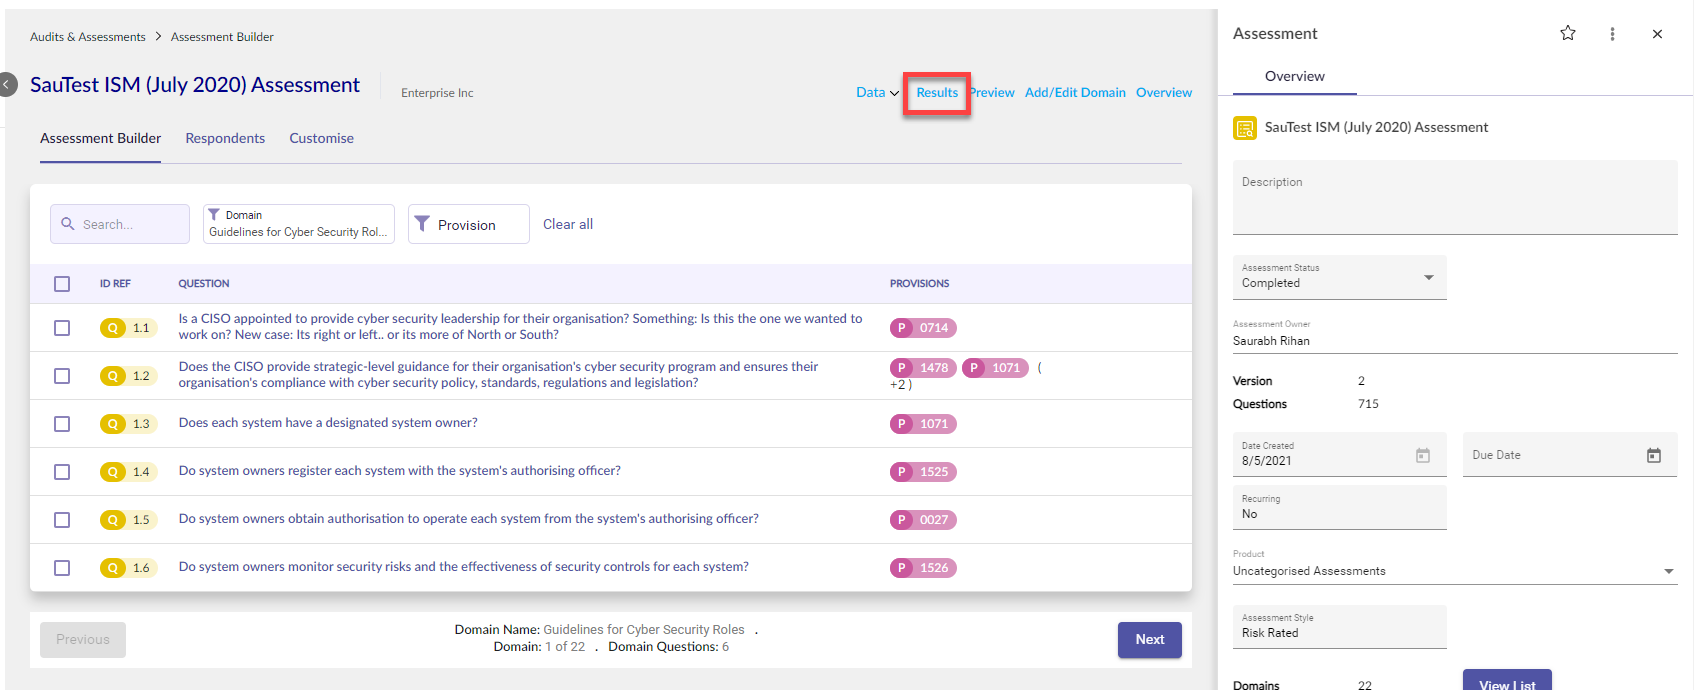Click the Q badge for question 1.3
This screenshot has height=690, width=1694.
pos(113,424)
